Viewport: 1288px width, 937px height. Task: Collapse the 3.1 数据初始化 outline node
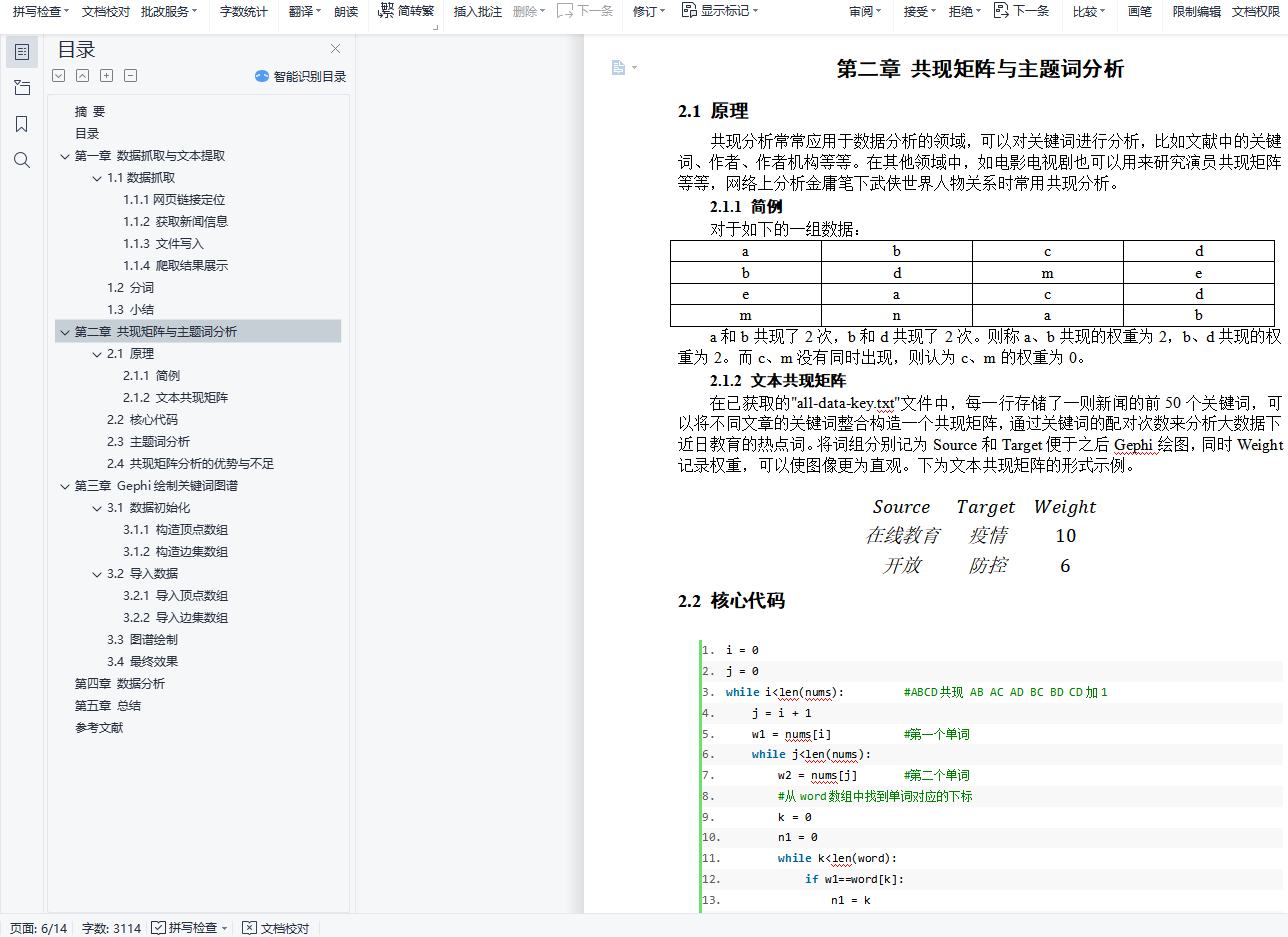pyautogui.click(x=97, y=508)
